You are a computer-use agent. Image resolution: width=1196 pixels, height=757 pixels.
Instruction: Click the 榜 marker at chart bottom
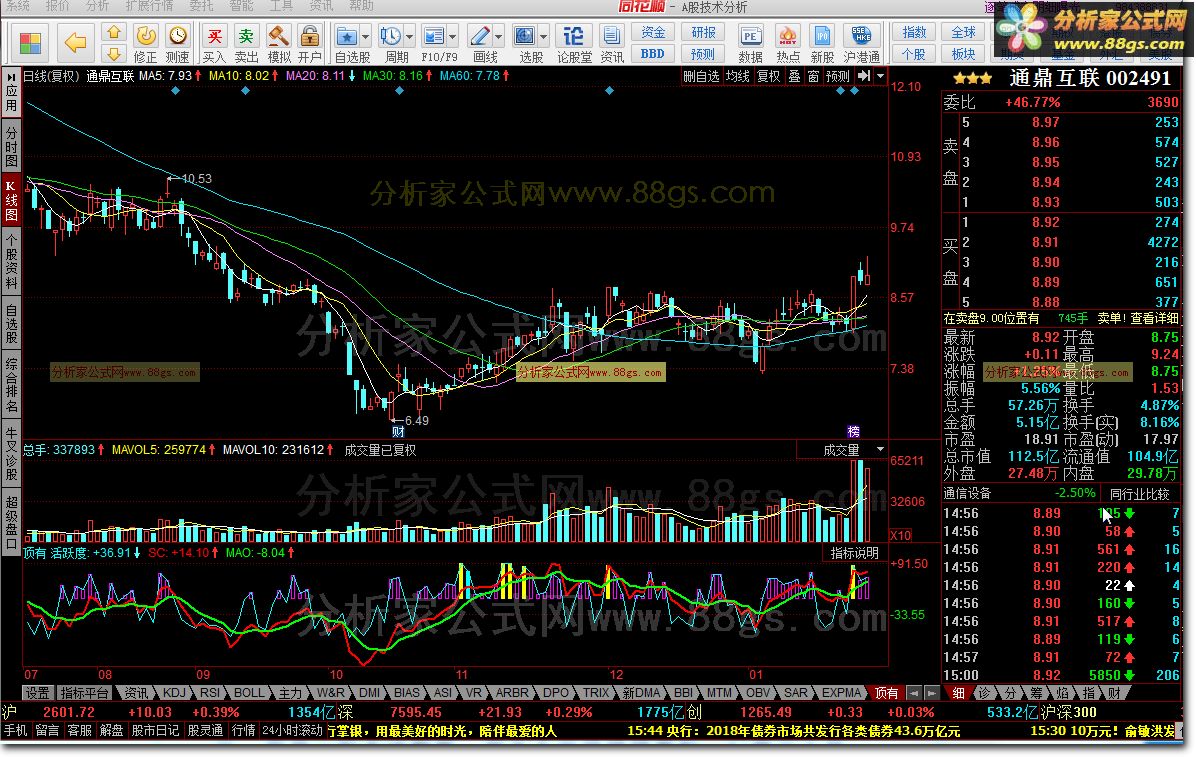(x=854, y=432)
